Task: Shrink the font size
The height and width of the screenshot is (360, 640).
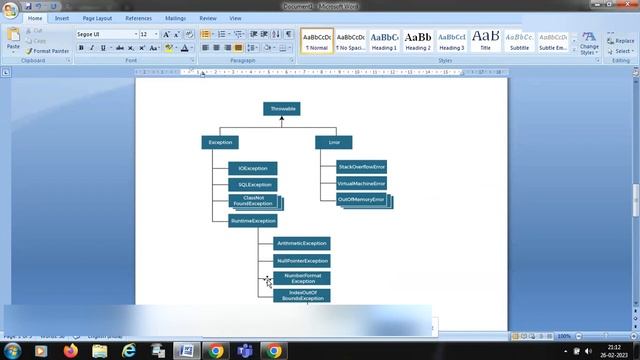Action: tap(177, 35)
